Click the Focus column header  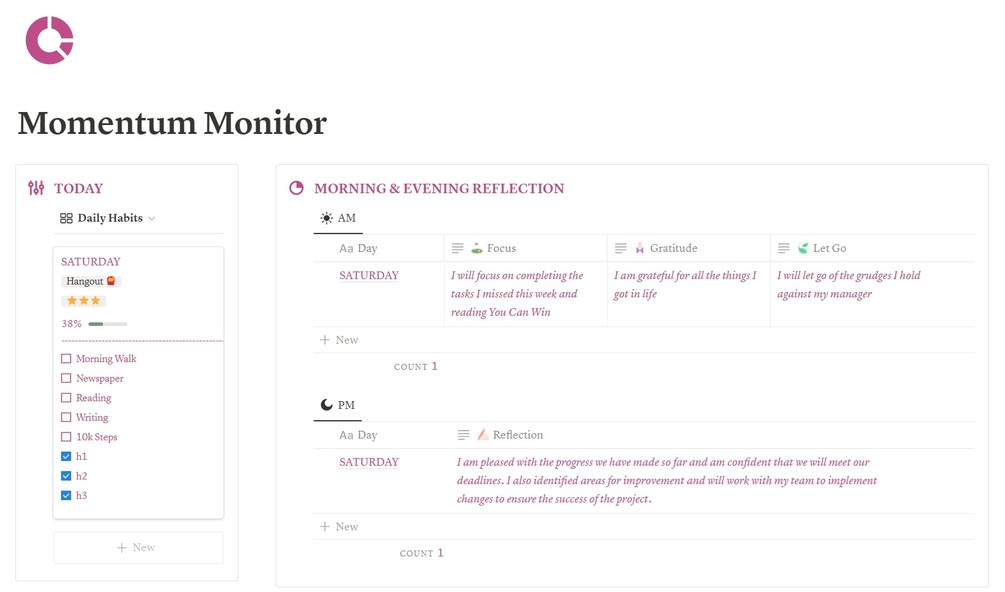501,248
